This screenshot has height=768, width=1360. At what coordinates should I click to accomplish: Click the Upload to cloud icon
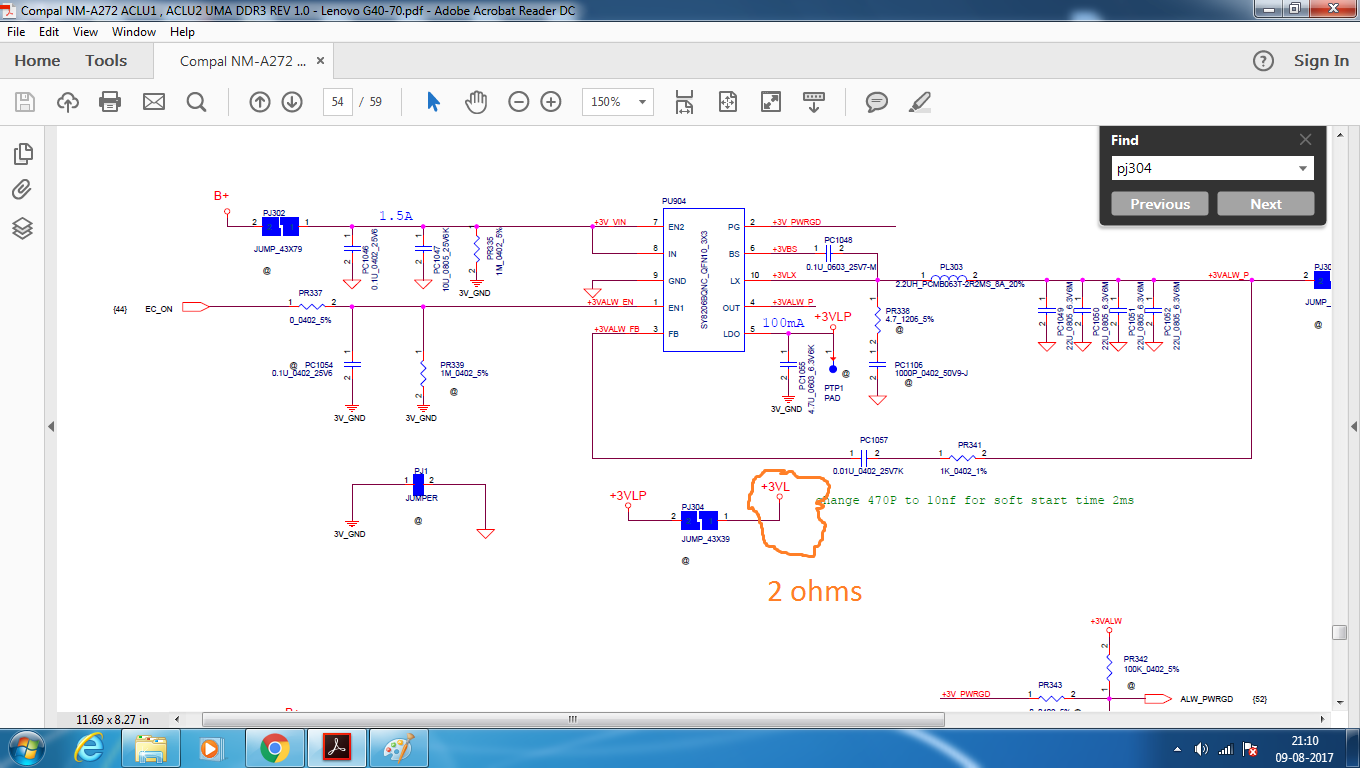pyautogui.click(x=67, y=102)
